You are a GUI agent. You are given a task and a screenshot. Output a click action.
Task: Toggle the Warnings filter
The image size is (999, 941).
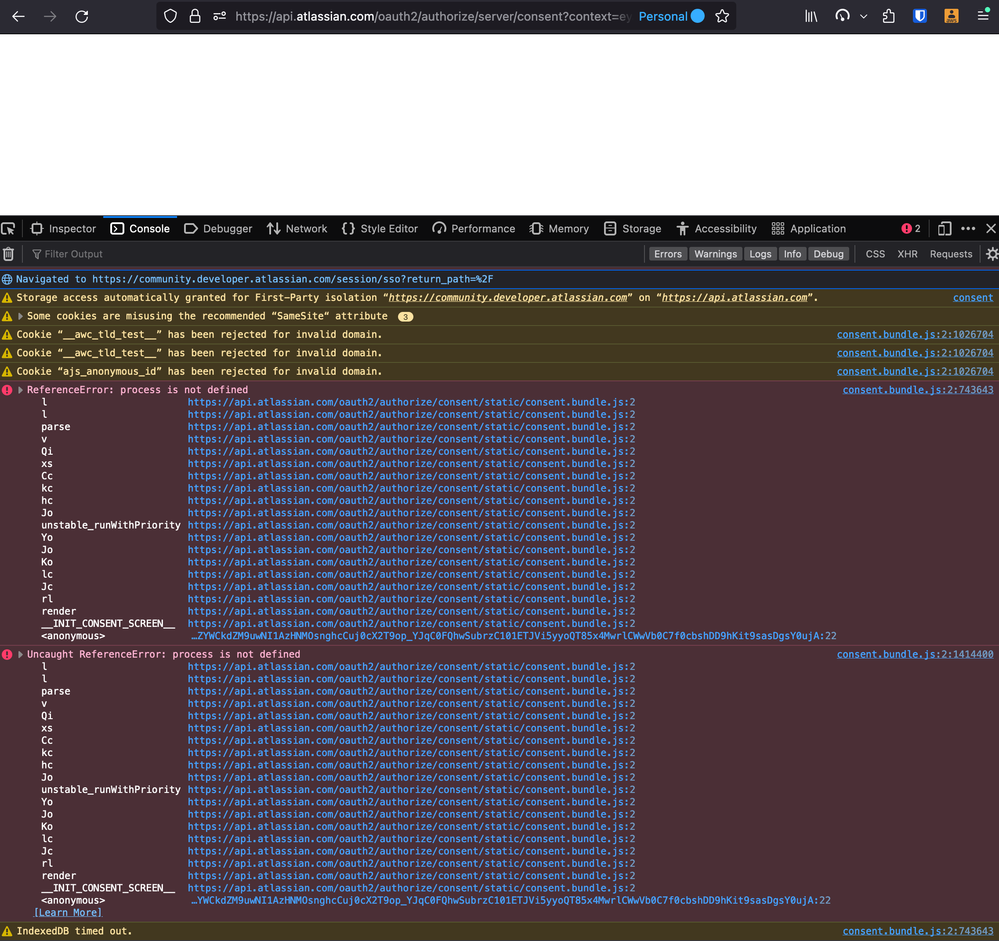tap(715, 254)
